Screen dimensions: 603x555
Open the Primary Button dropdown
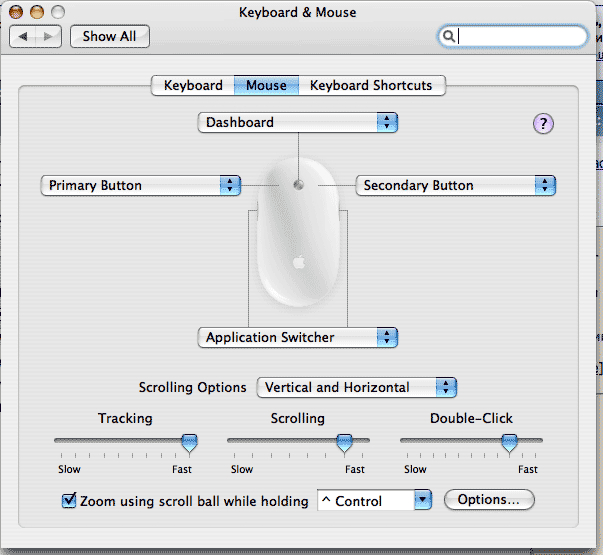(x=141, y=186)
